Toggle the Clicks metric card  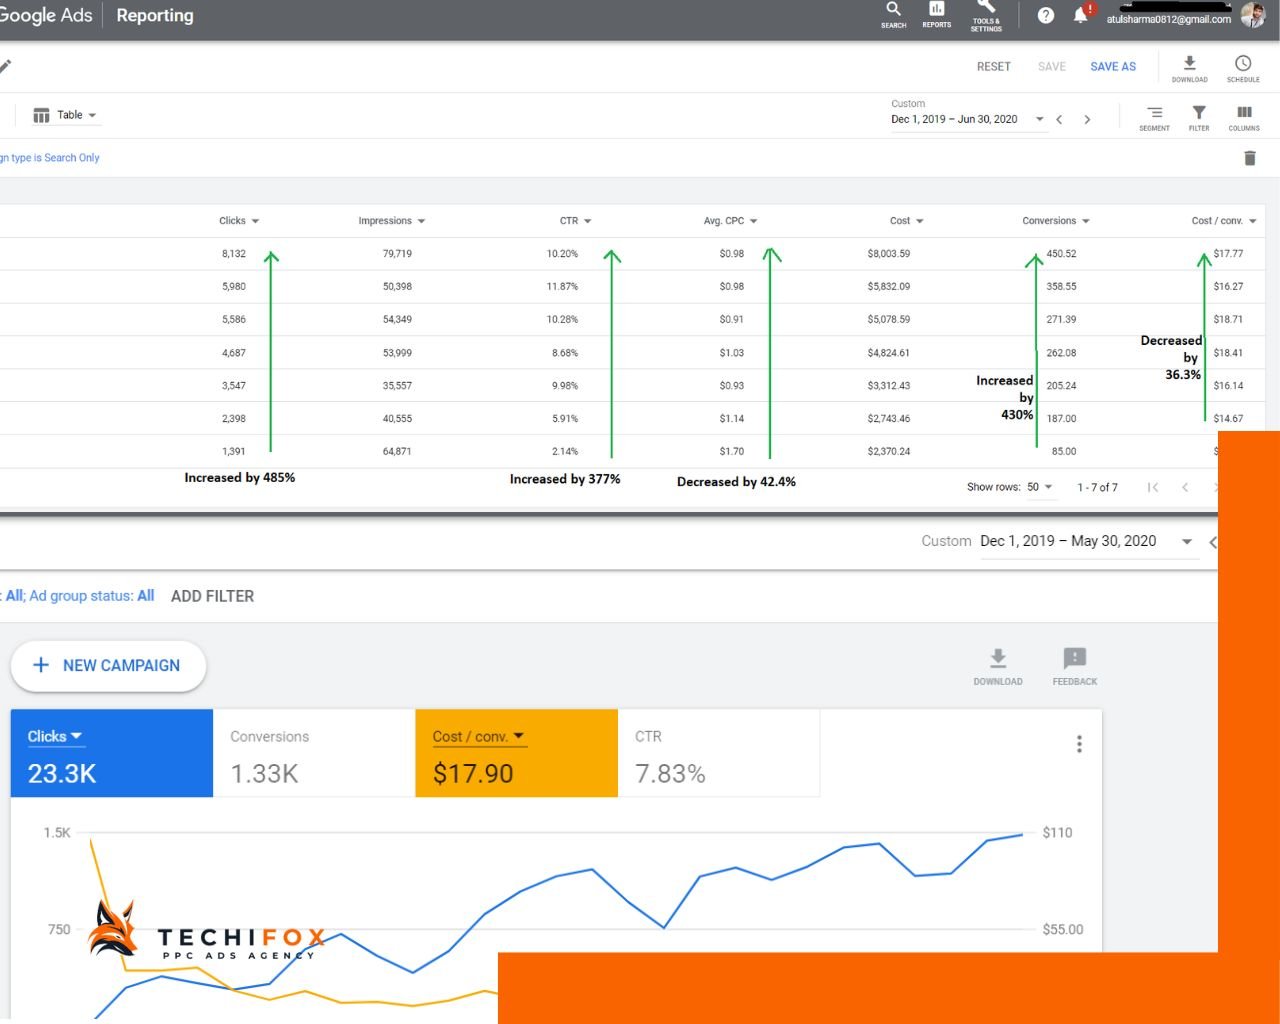click(111, 753)
